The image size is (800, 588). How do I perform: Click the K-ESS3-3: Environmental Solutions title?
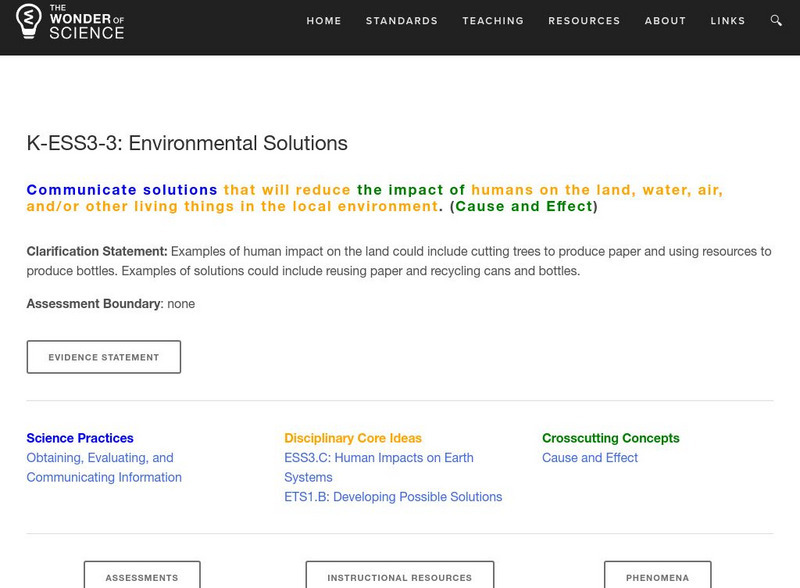click(187, 143)
